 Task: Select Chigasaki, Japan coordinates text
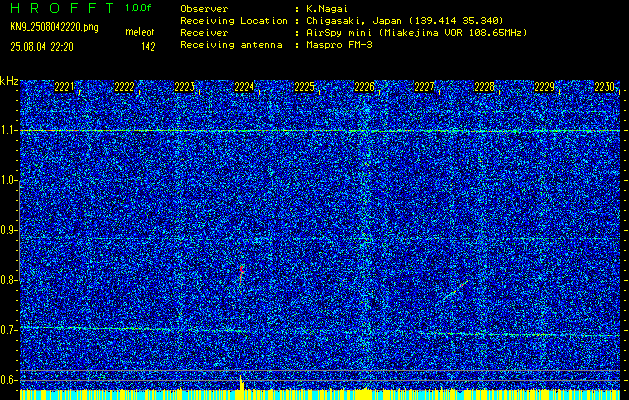tap(404, 20)
